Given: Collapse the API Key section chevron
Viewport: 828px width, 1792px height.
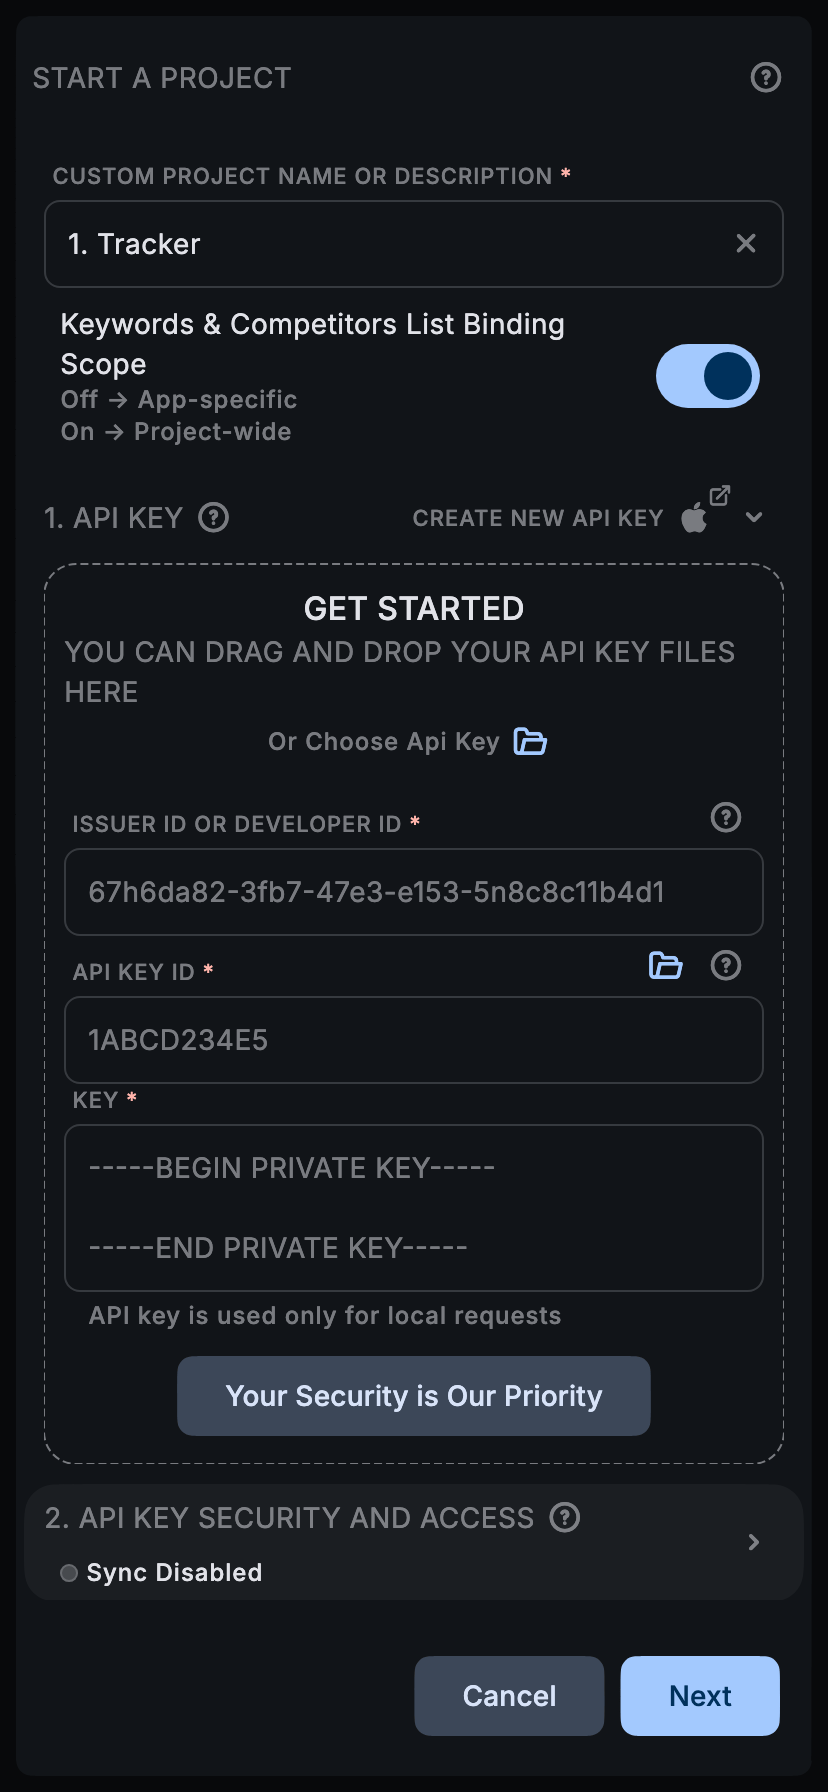Looking at the screenshot, I should (754, 517).
